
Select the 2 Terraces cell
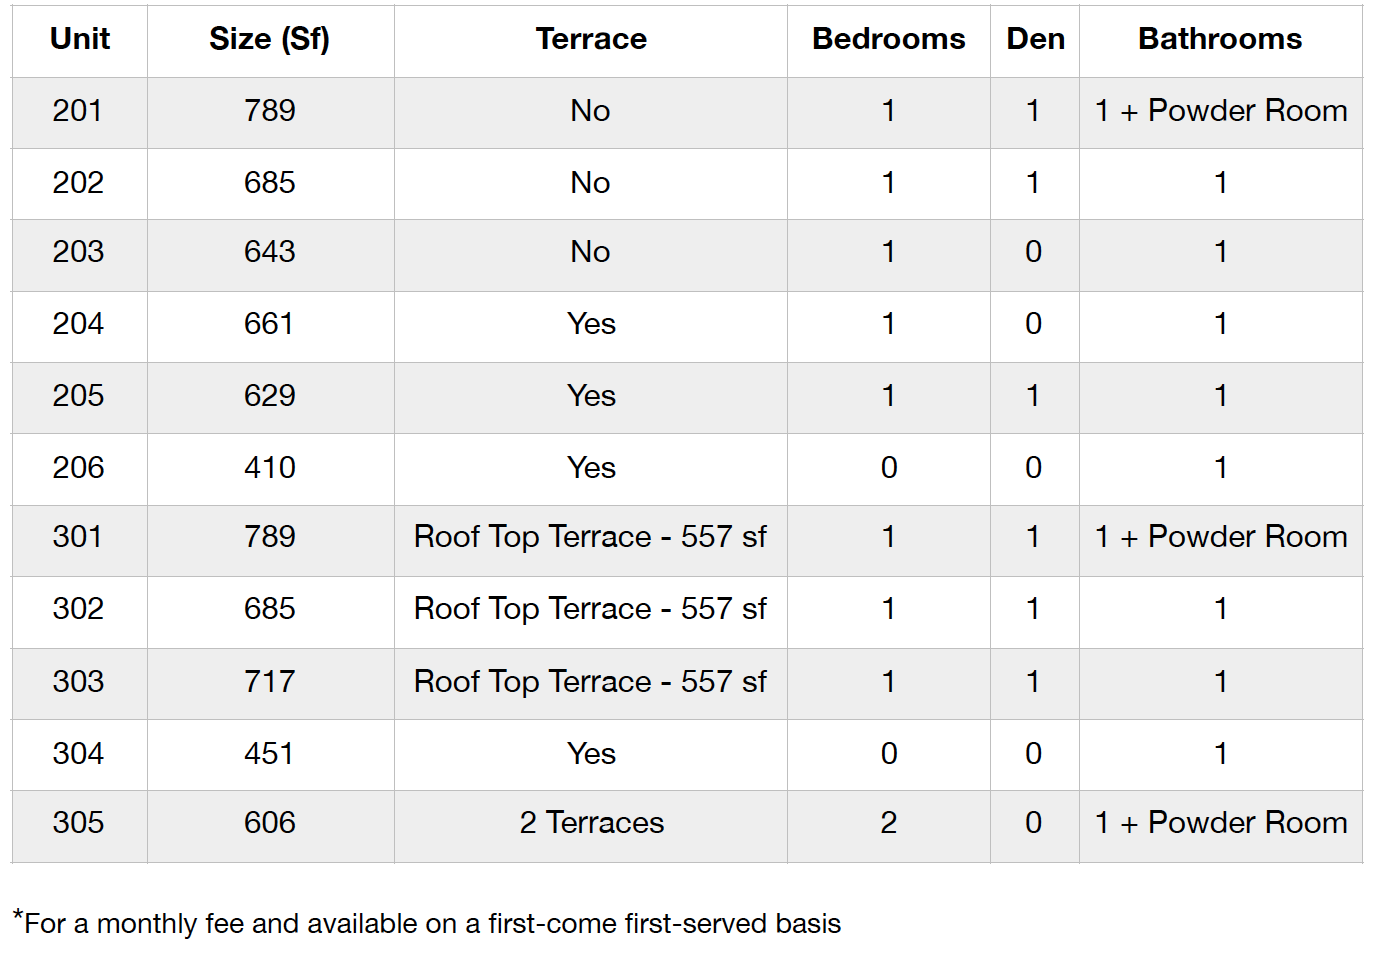(591, 826)
